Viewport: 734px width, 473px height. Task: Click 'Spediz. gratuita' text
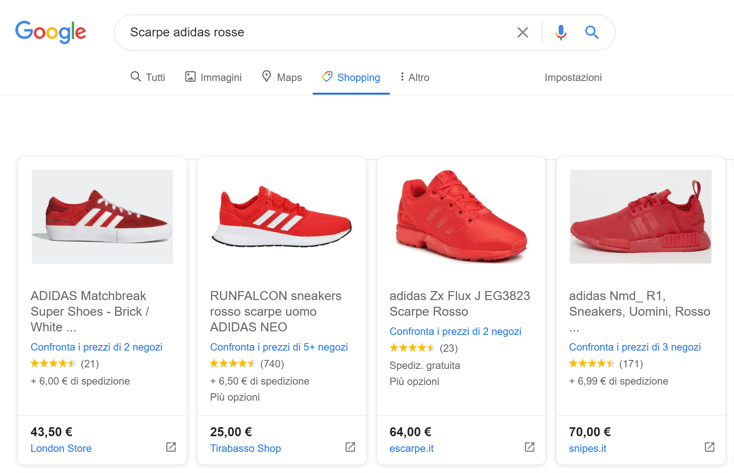[x=425, y=365]
